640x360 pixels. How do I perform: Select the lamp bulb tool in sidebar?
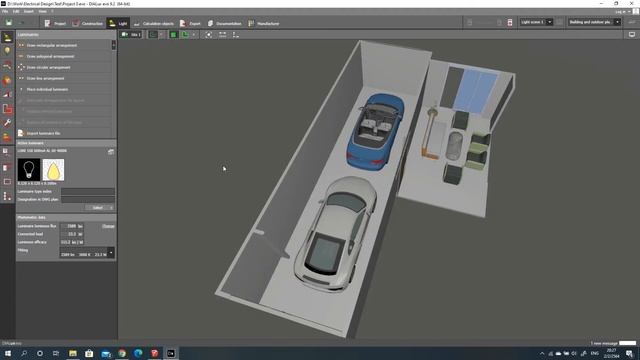point(7,51)
